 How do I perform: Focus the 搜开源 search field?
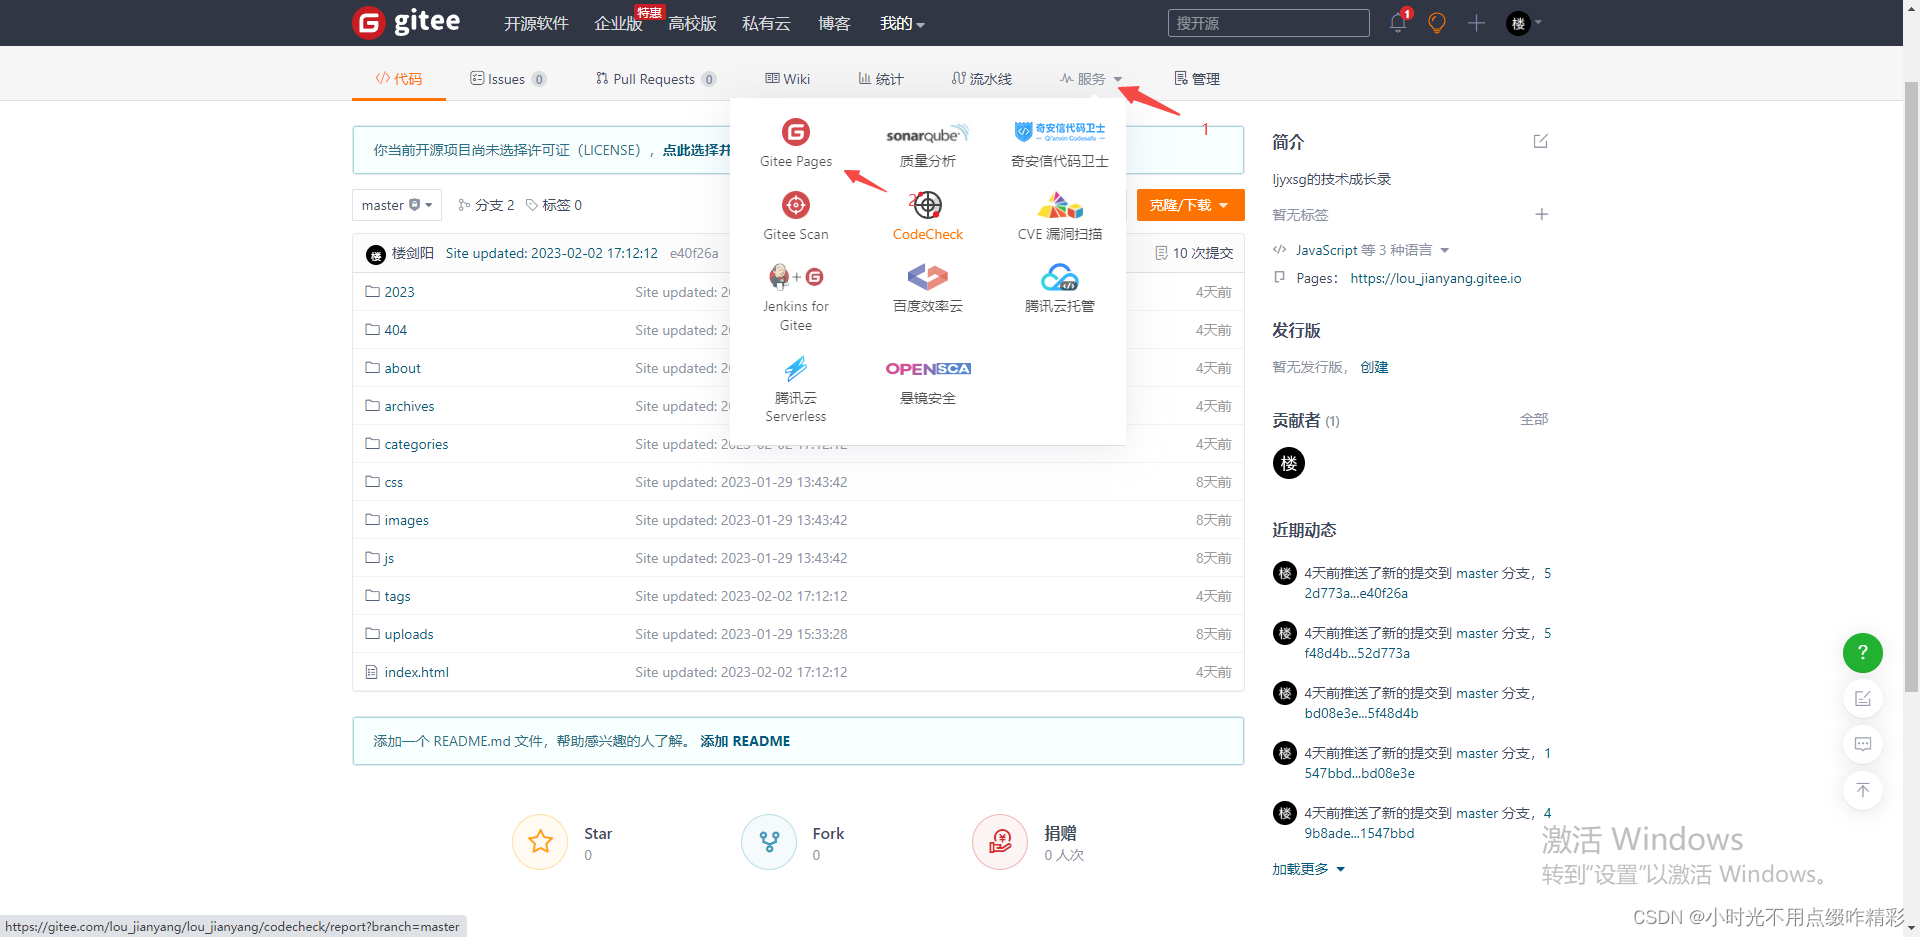[1268, 23]
